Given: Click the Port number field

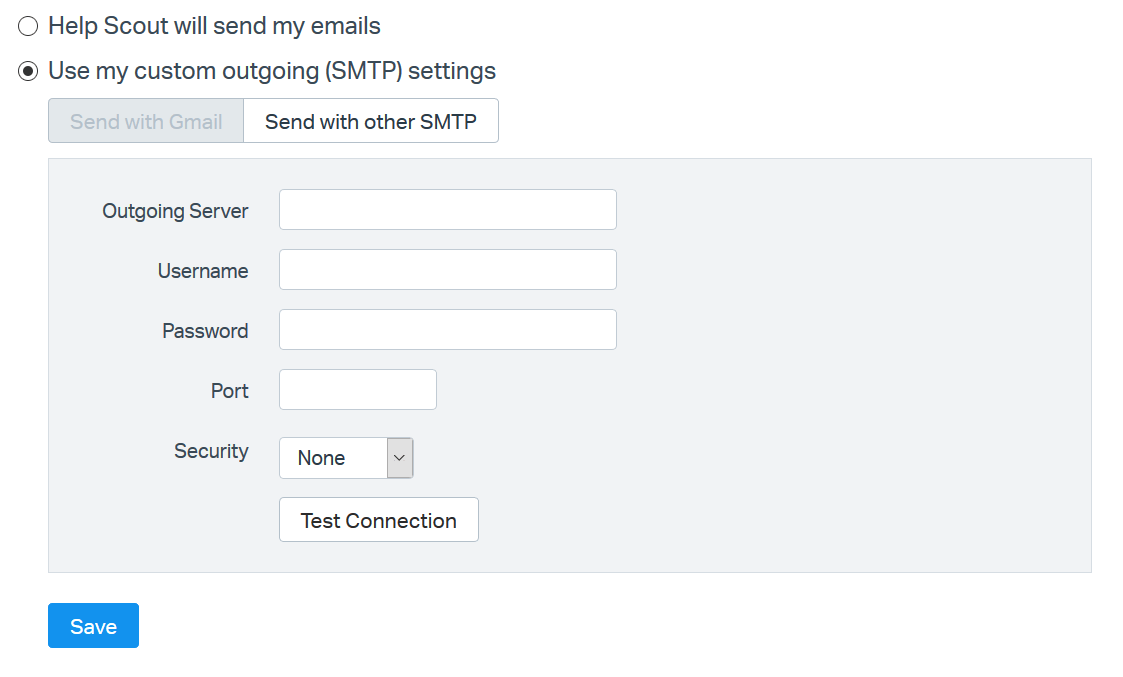Looking at the screenshot, I should point(357,390).
